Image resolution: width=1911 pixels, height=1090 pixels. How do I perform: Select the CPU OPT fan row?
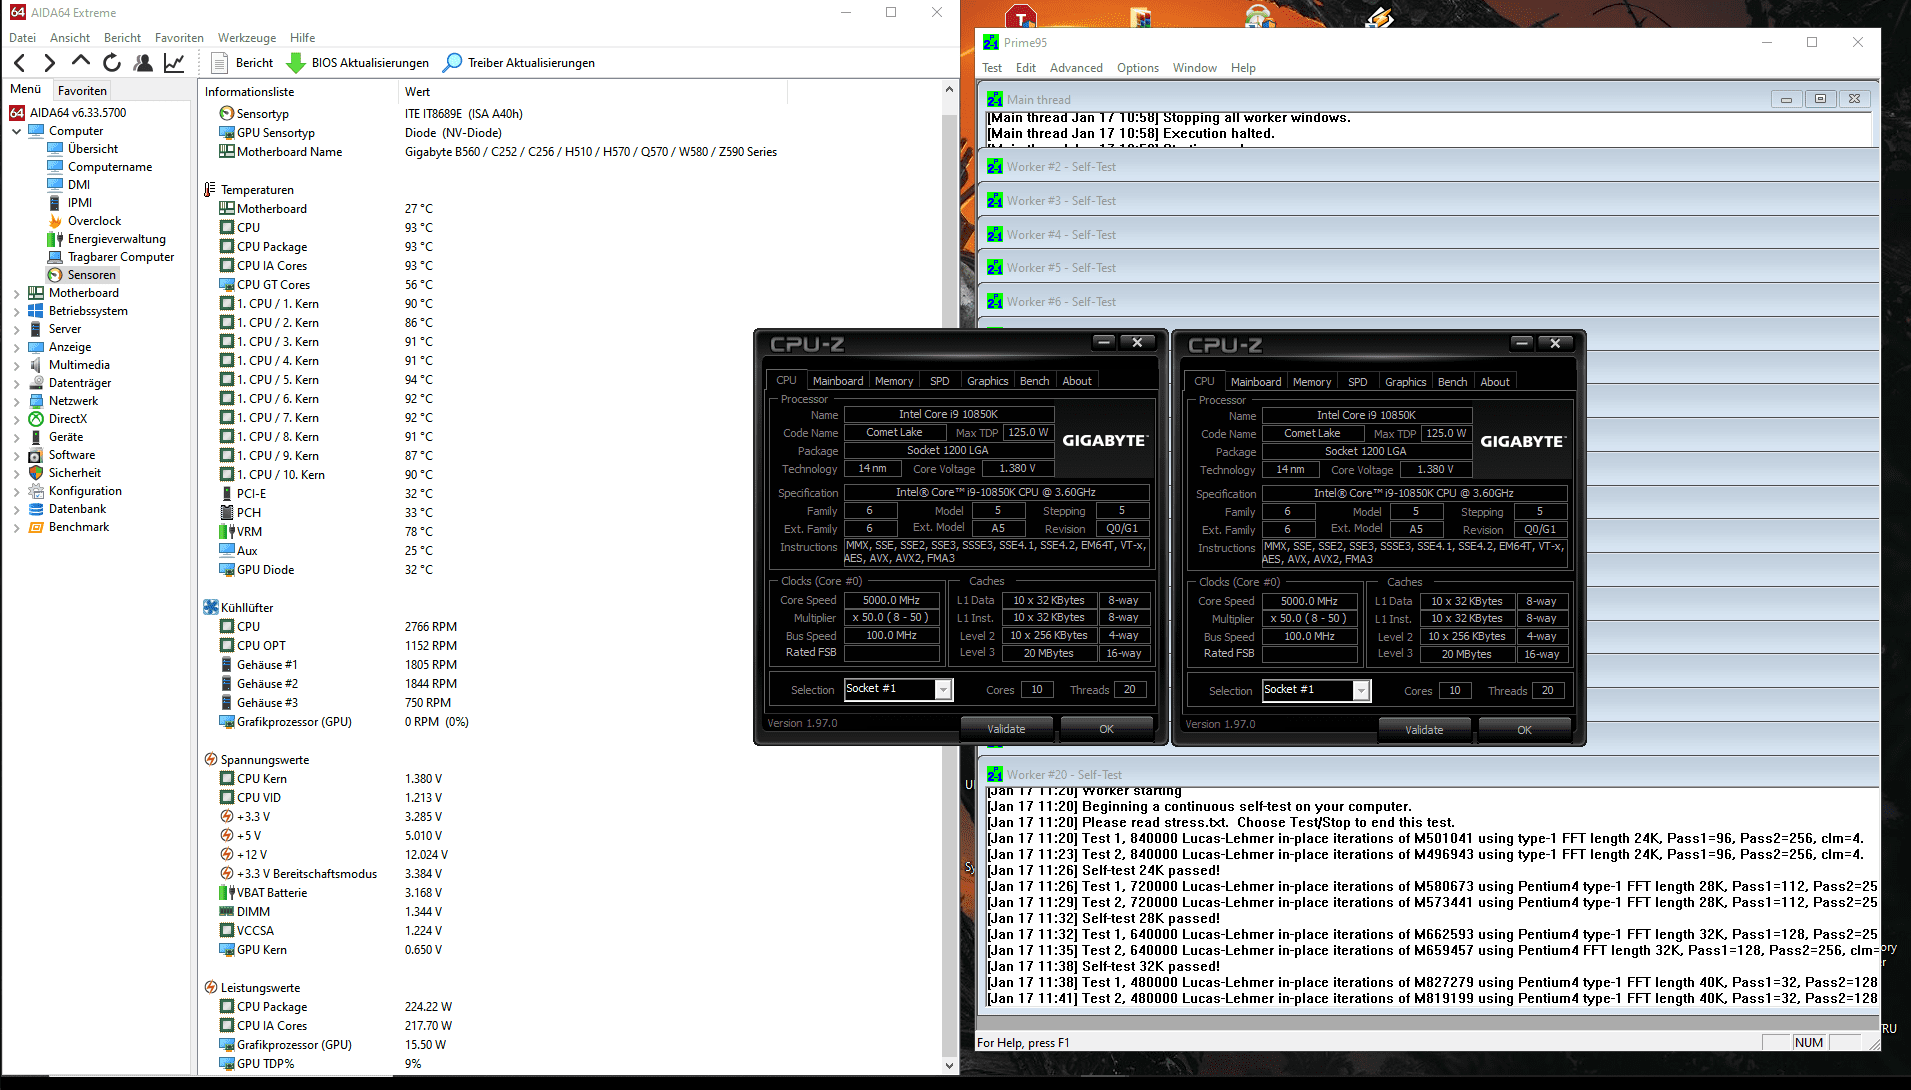(570, 646)
